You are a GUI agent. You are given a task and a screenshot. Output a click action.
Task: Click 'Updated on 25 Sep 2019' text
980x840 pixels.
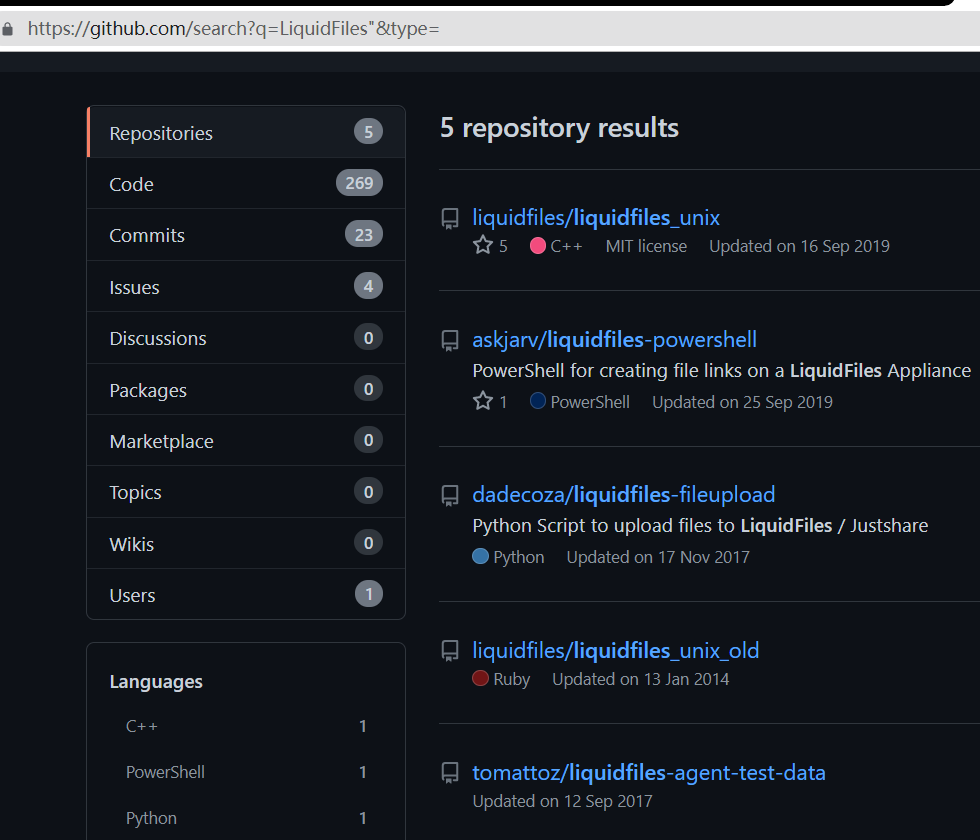pos(742,402)
